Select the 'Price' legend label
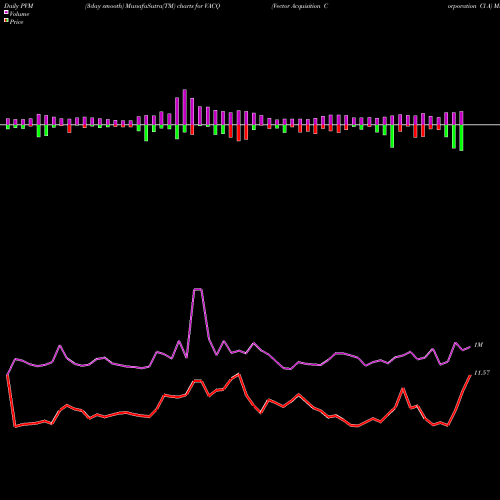This screenshot has height=500, width=500. coord(16,22)
